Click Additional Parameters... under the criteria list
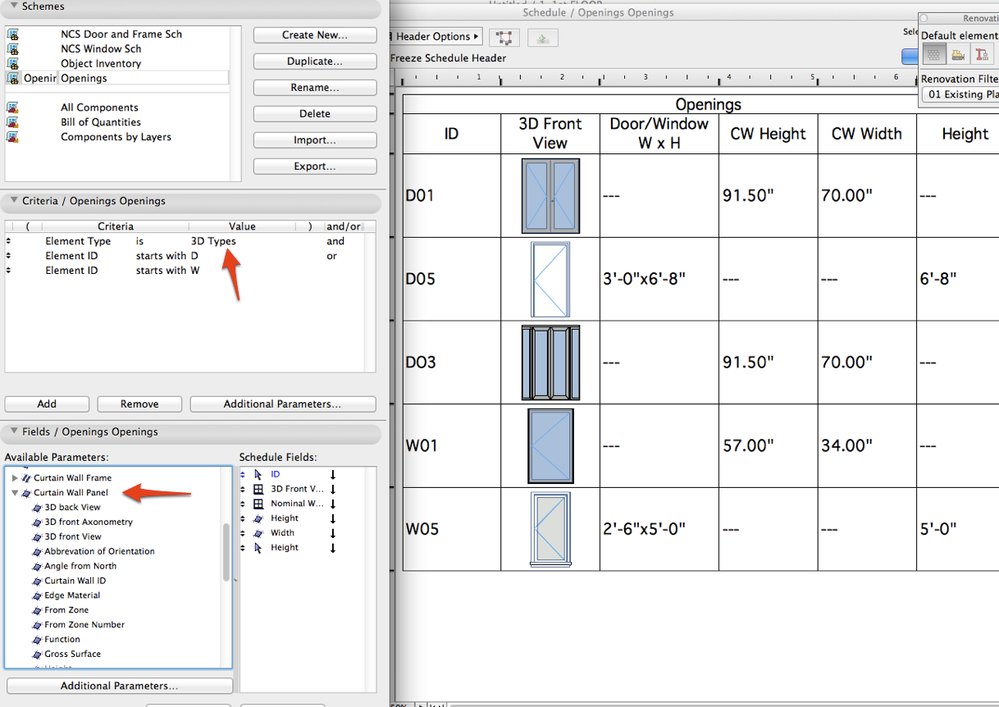The image size is (999, 707). click(x=282, y=404)
